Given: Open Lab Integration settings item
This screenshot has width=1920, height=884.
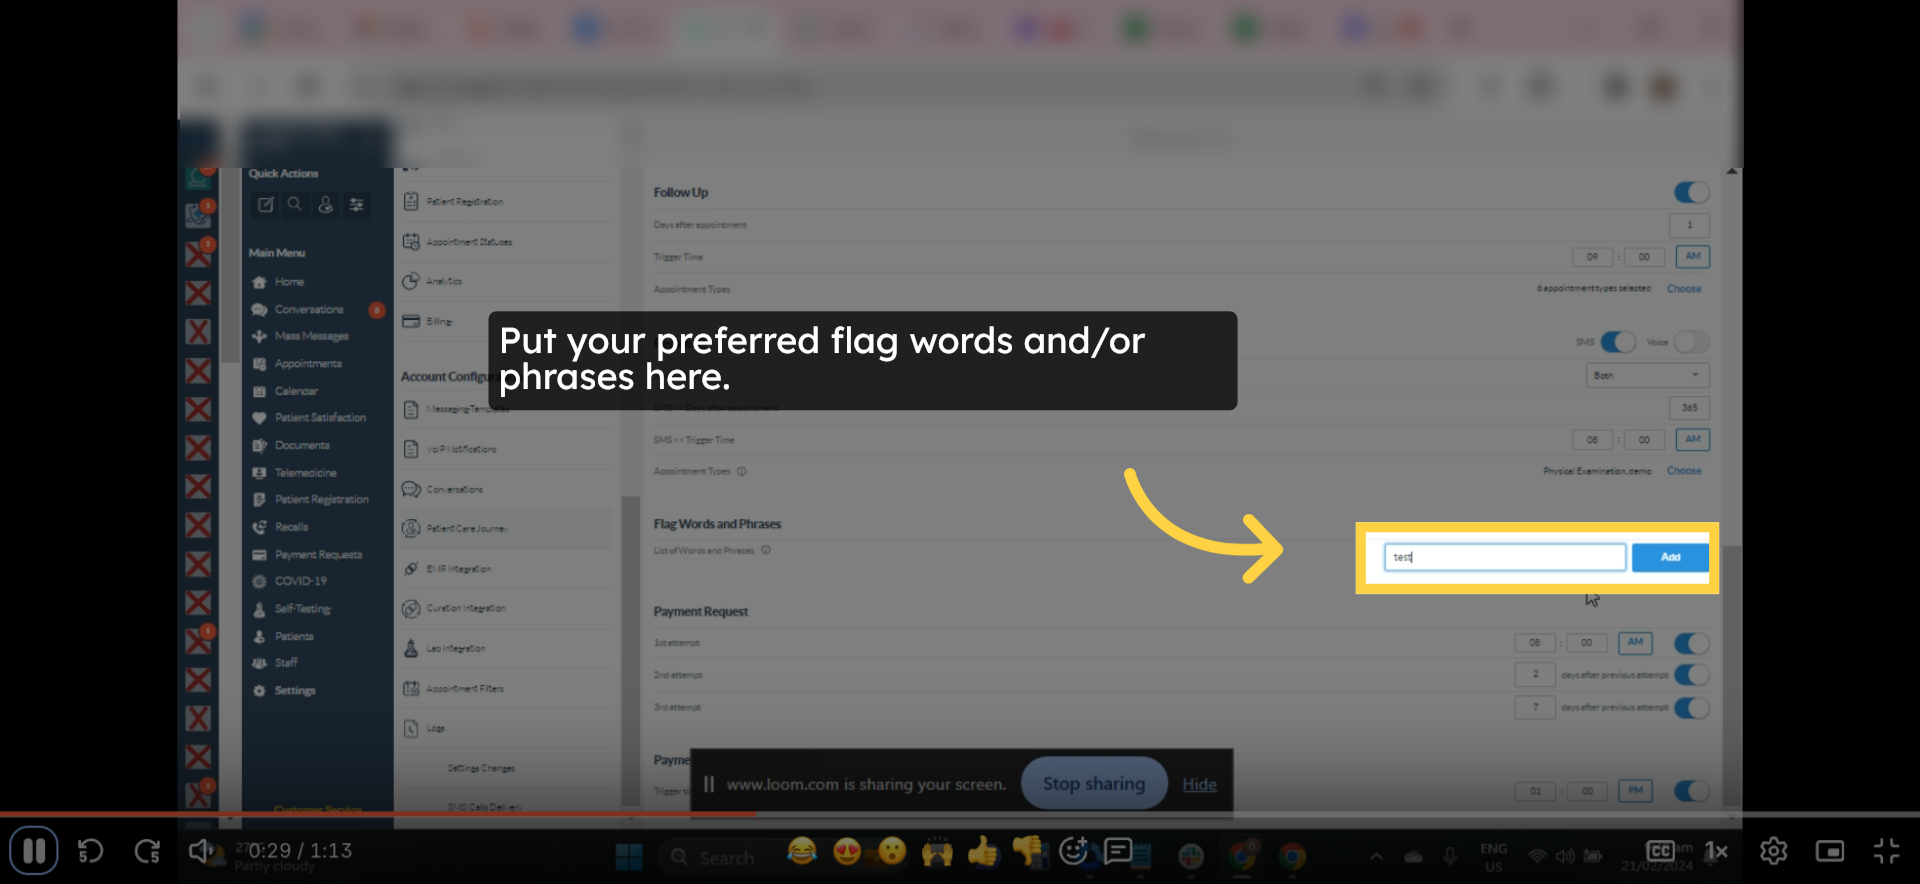Looking at the screenshot, I should 505,648.
